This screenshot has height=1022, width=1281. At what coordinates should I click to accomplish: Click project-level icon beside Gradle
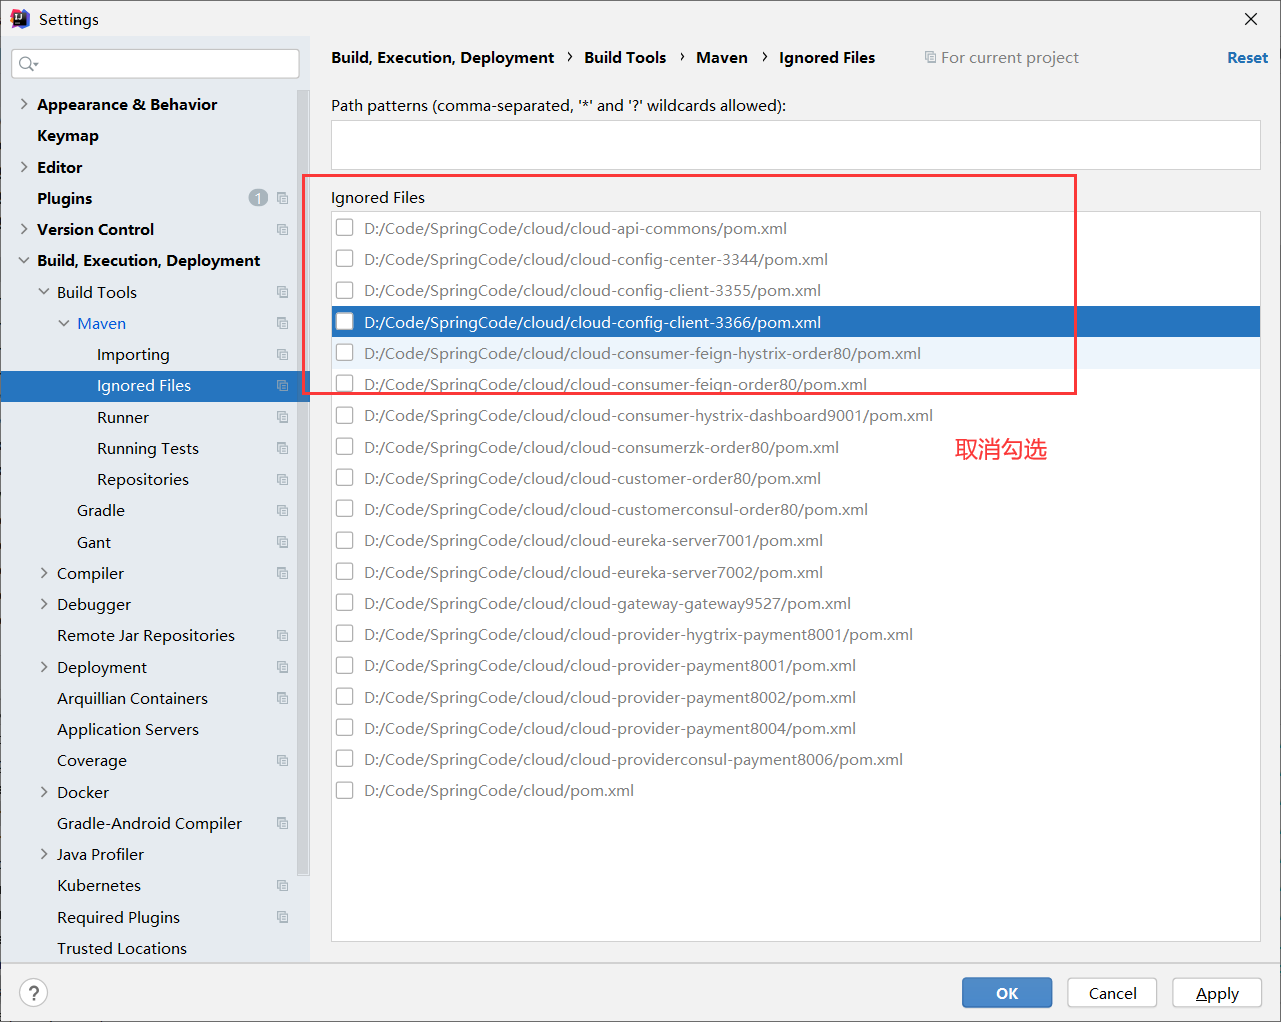[282, 510]
